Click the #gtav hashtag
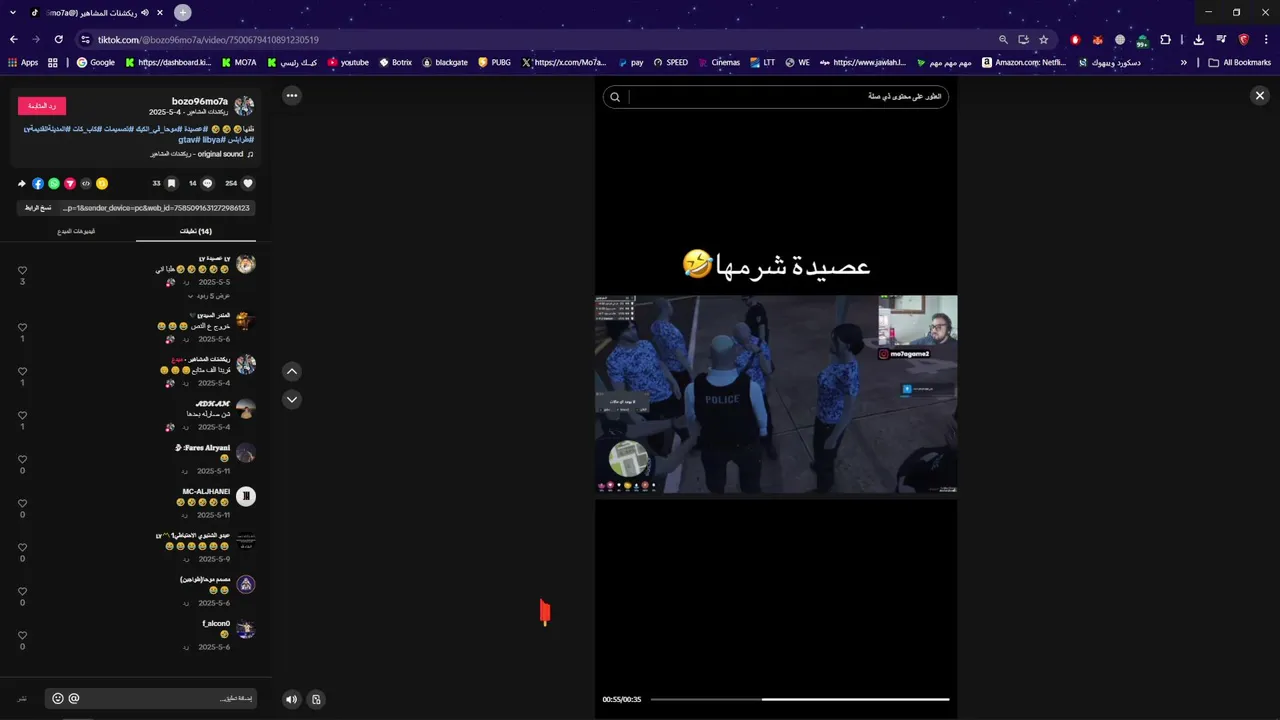Viewport: 1280px width, 720px height. pyautogui.click(x=190, y=140)
